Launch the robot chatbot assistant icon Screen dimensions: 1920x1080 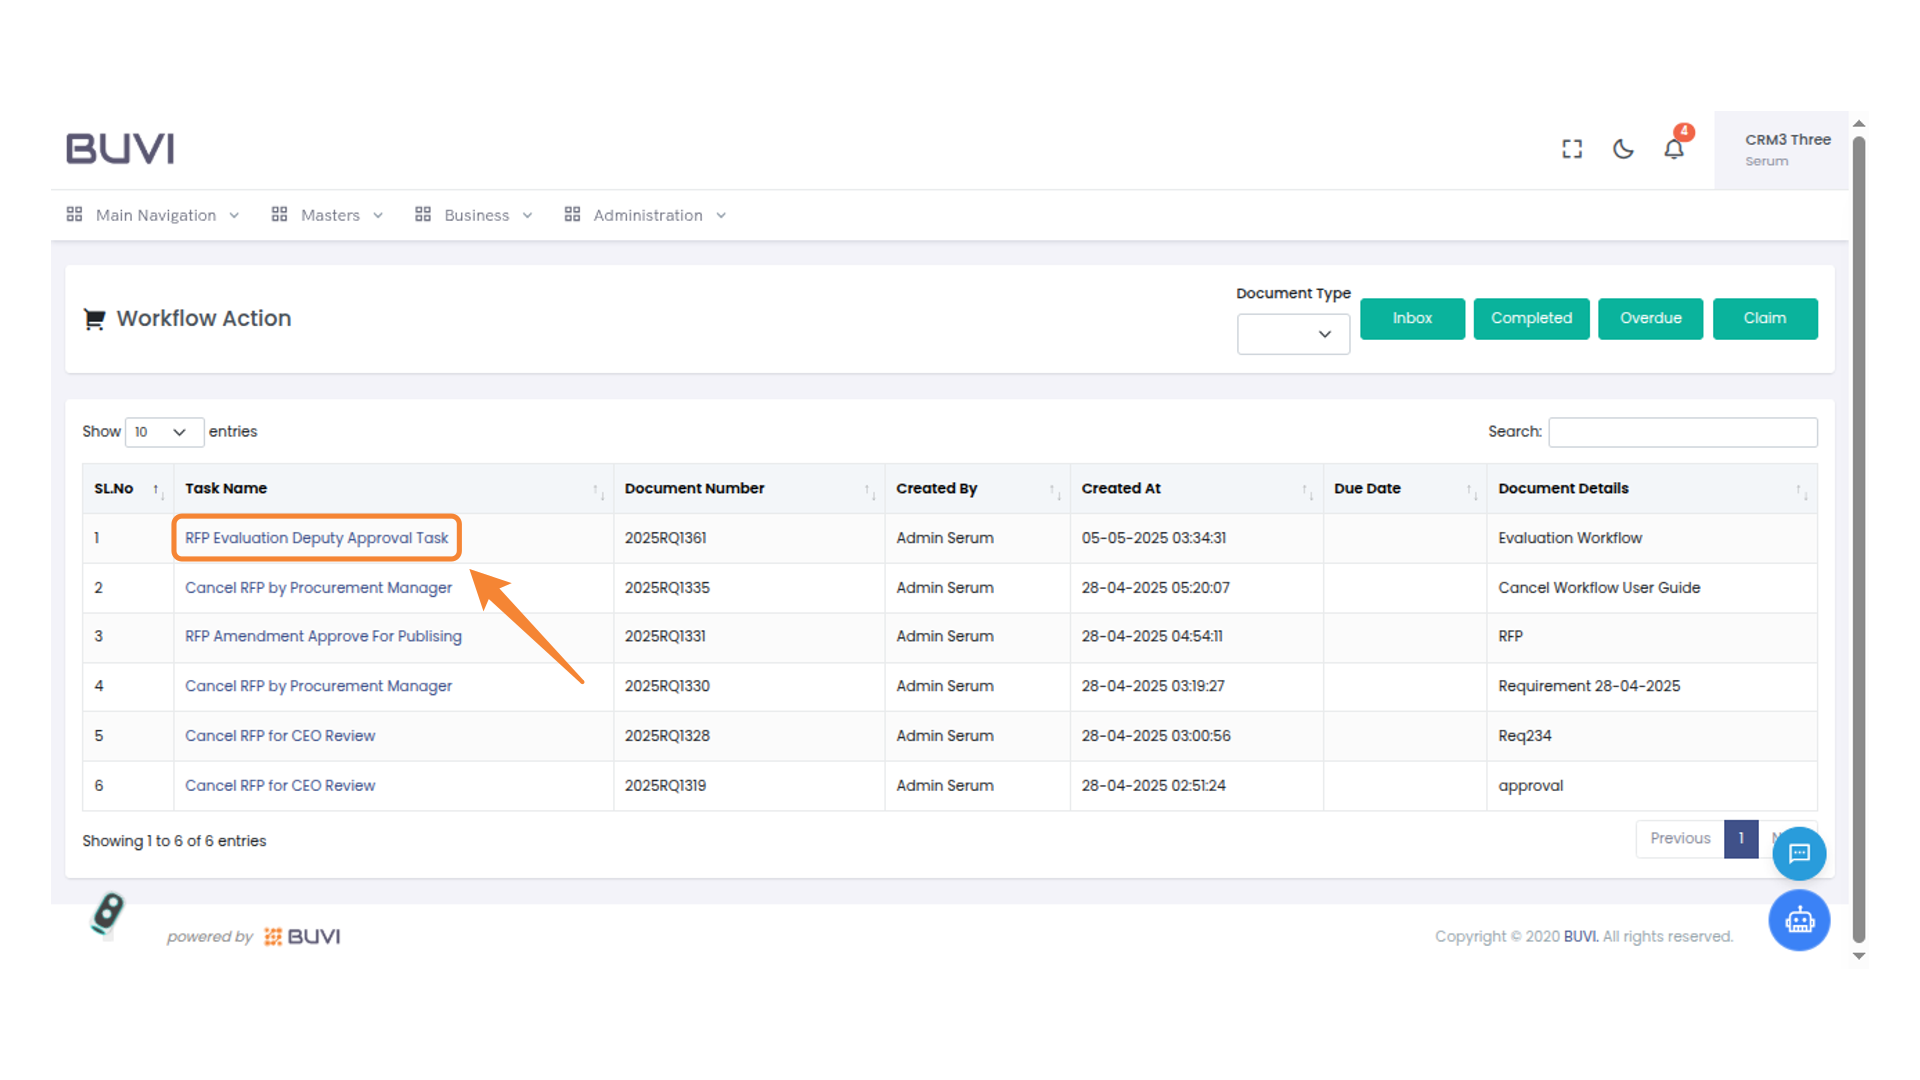[1799, 920]
